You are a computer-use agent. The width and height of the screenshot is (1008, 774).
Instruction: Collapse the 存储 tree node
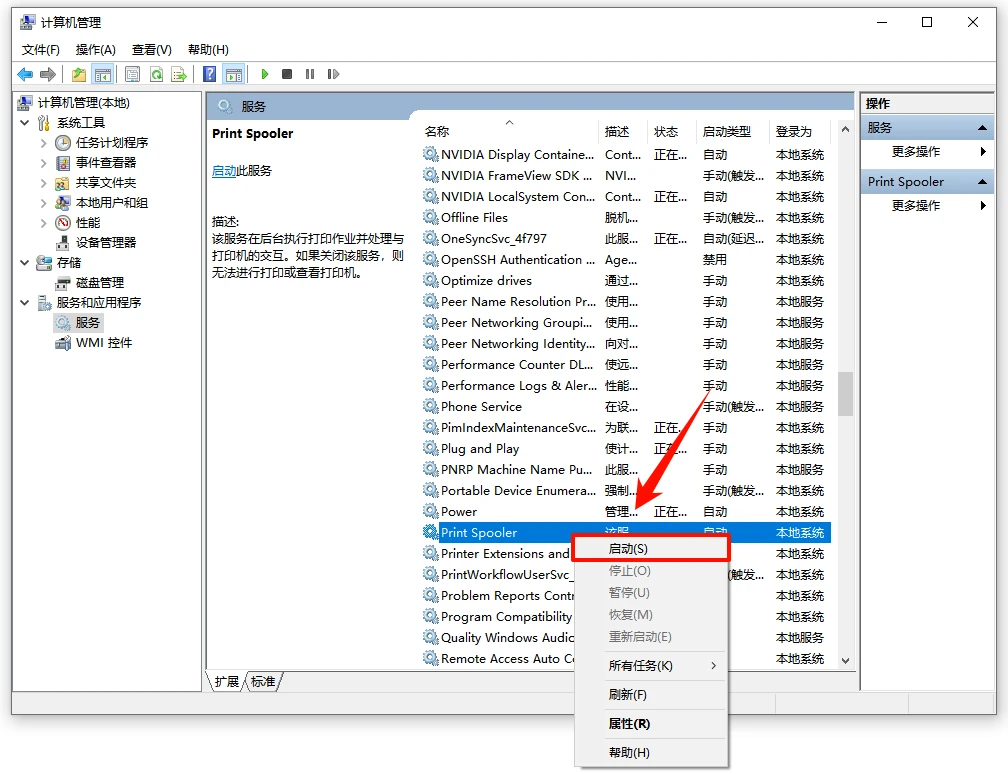[x=24, y=263]
